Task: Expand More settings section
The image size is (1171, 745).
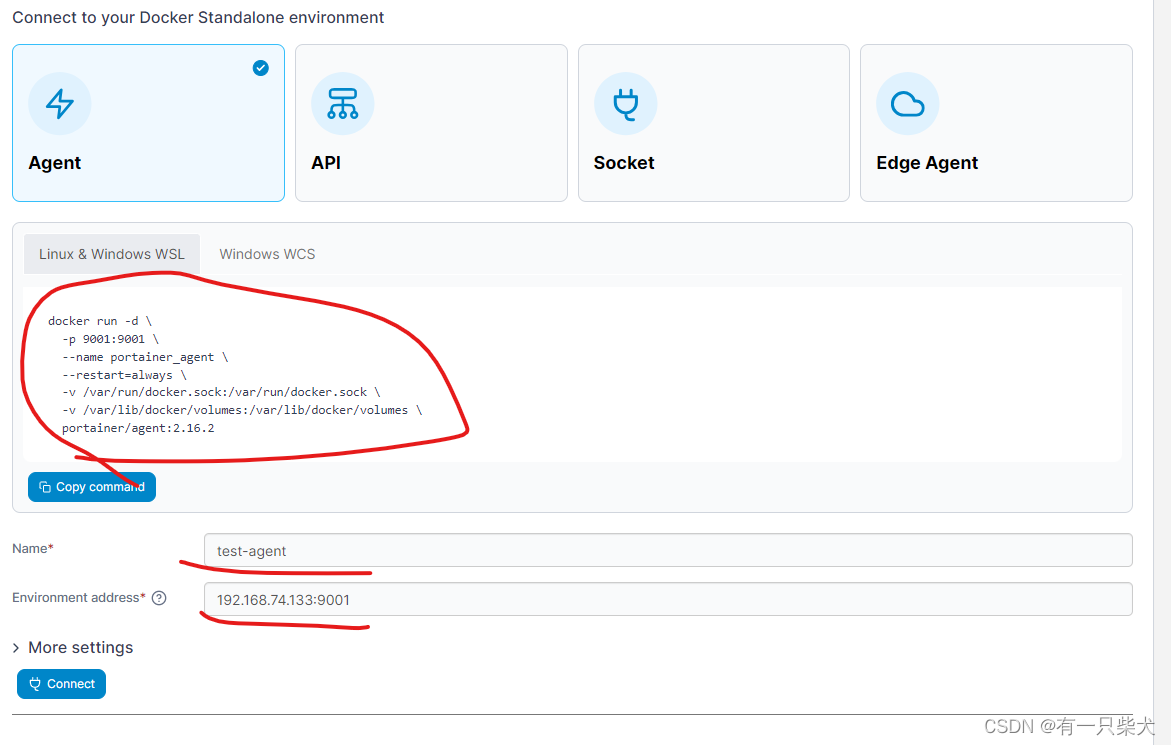Action: pyautogui.click(x=73, y=647)
